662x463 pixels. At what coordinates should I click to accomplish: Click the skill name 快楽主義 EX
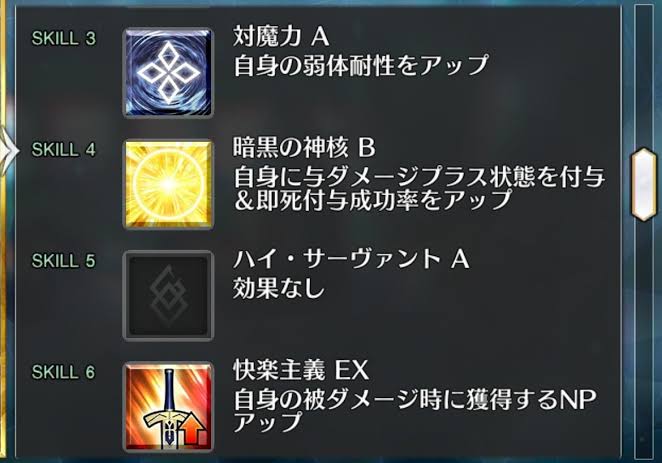click(x=301, y=369)
